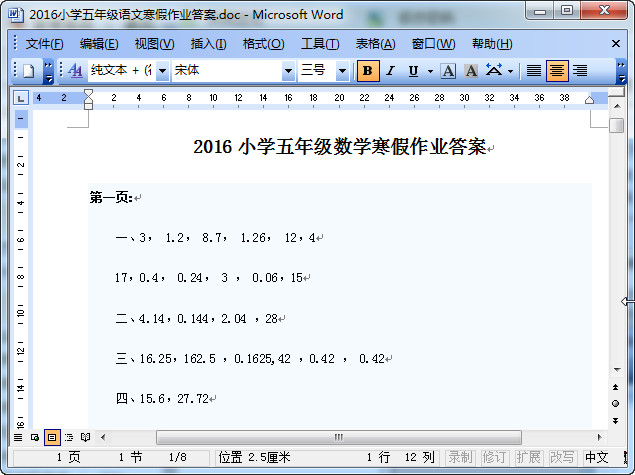The height and width of the screenshot is (475, 635).
Task: Apply Character Border icon
Action: click(x=448, y=71)
